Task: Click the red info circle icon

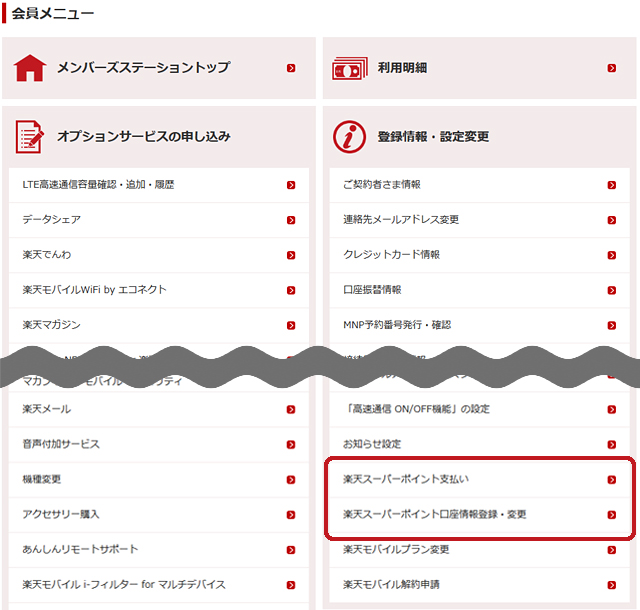Action: pyautogui.click(x=349, y=137)
